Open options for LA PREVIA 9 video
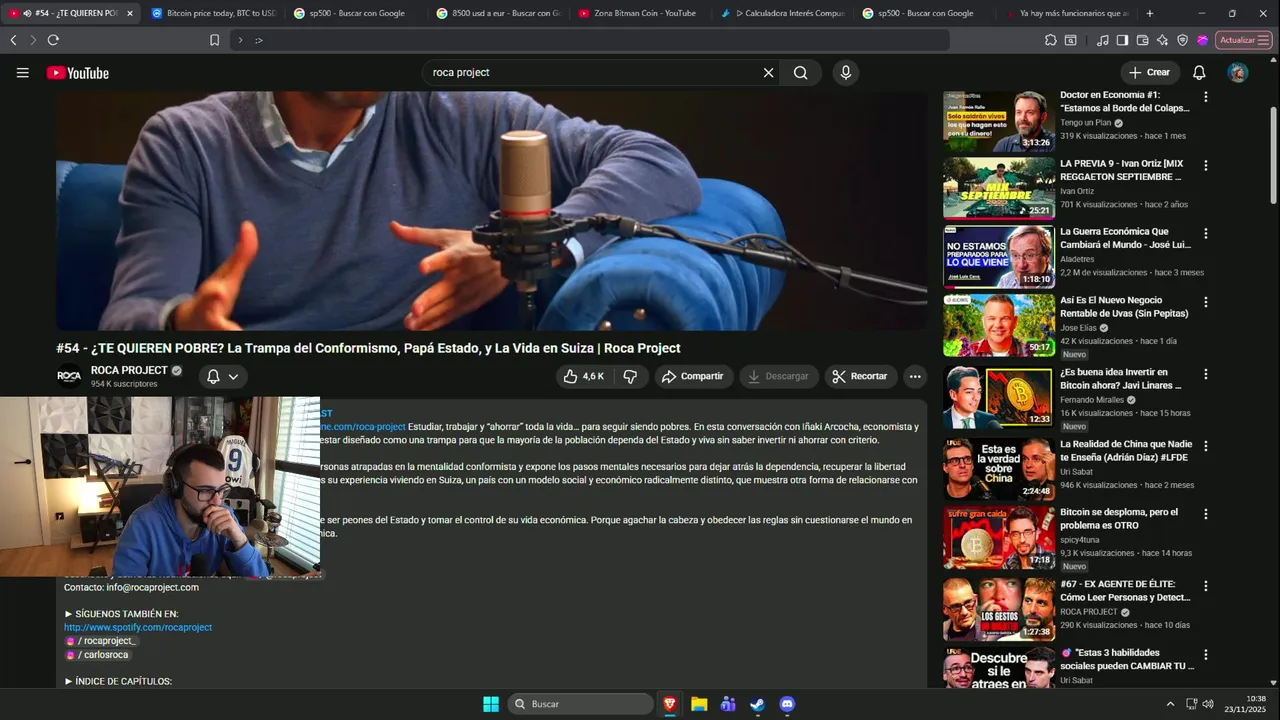This screenshot has height=720, width=1280. (1205, 165)
